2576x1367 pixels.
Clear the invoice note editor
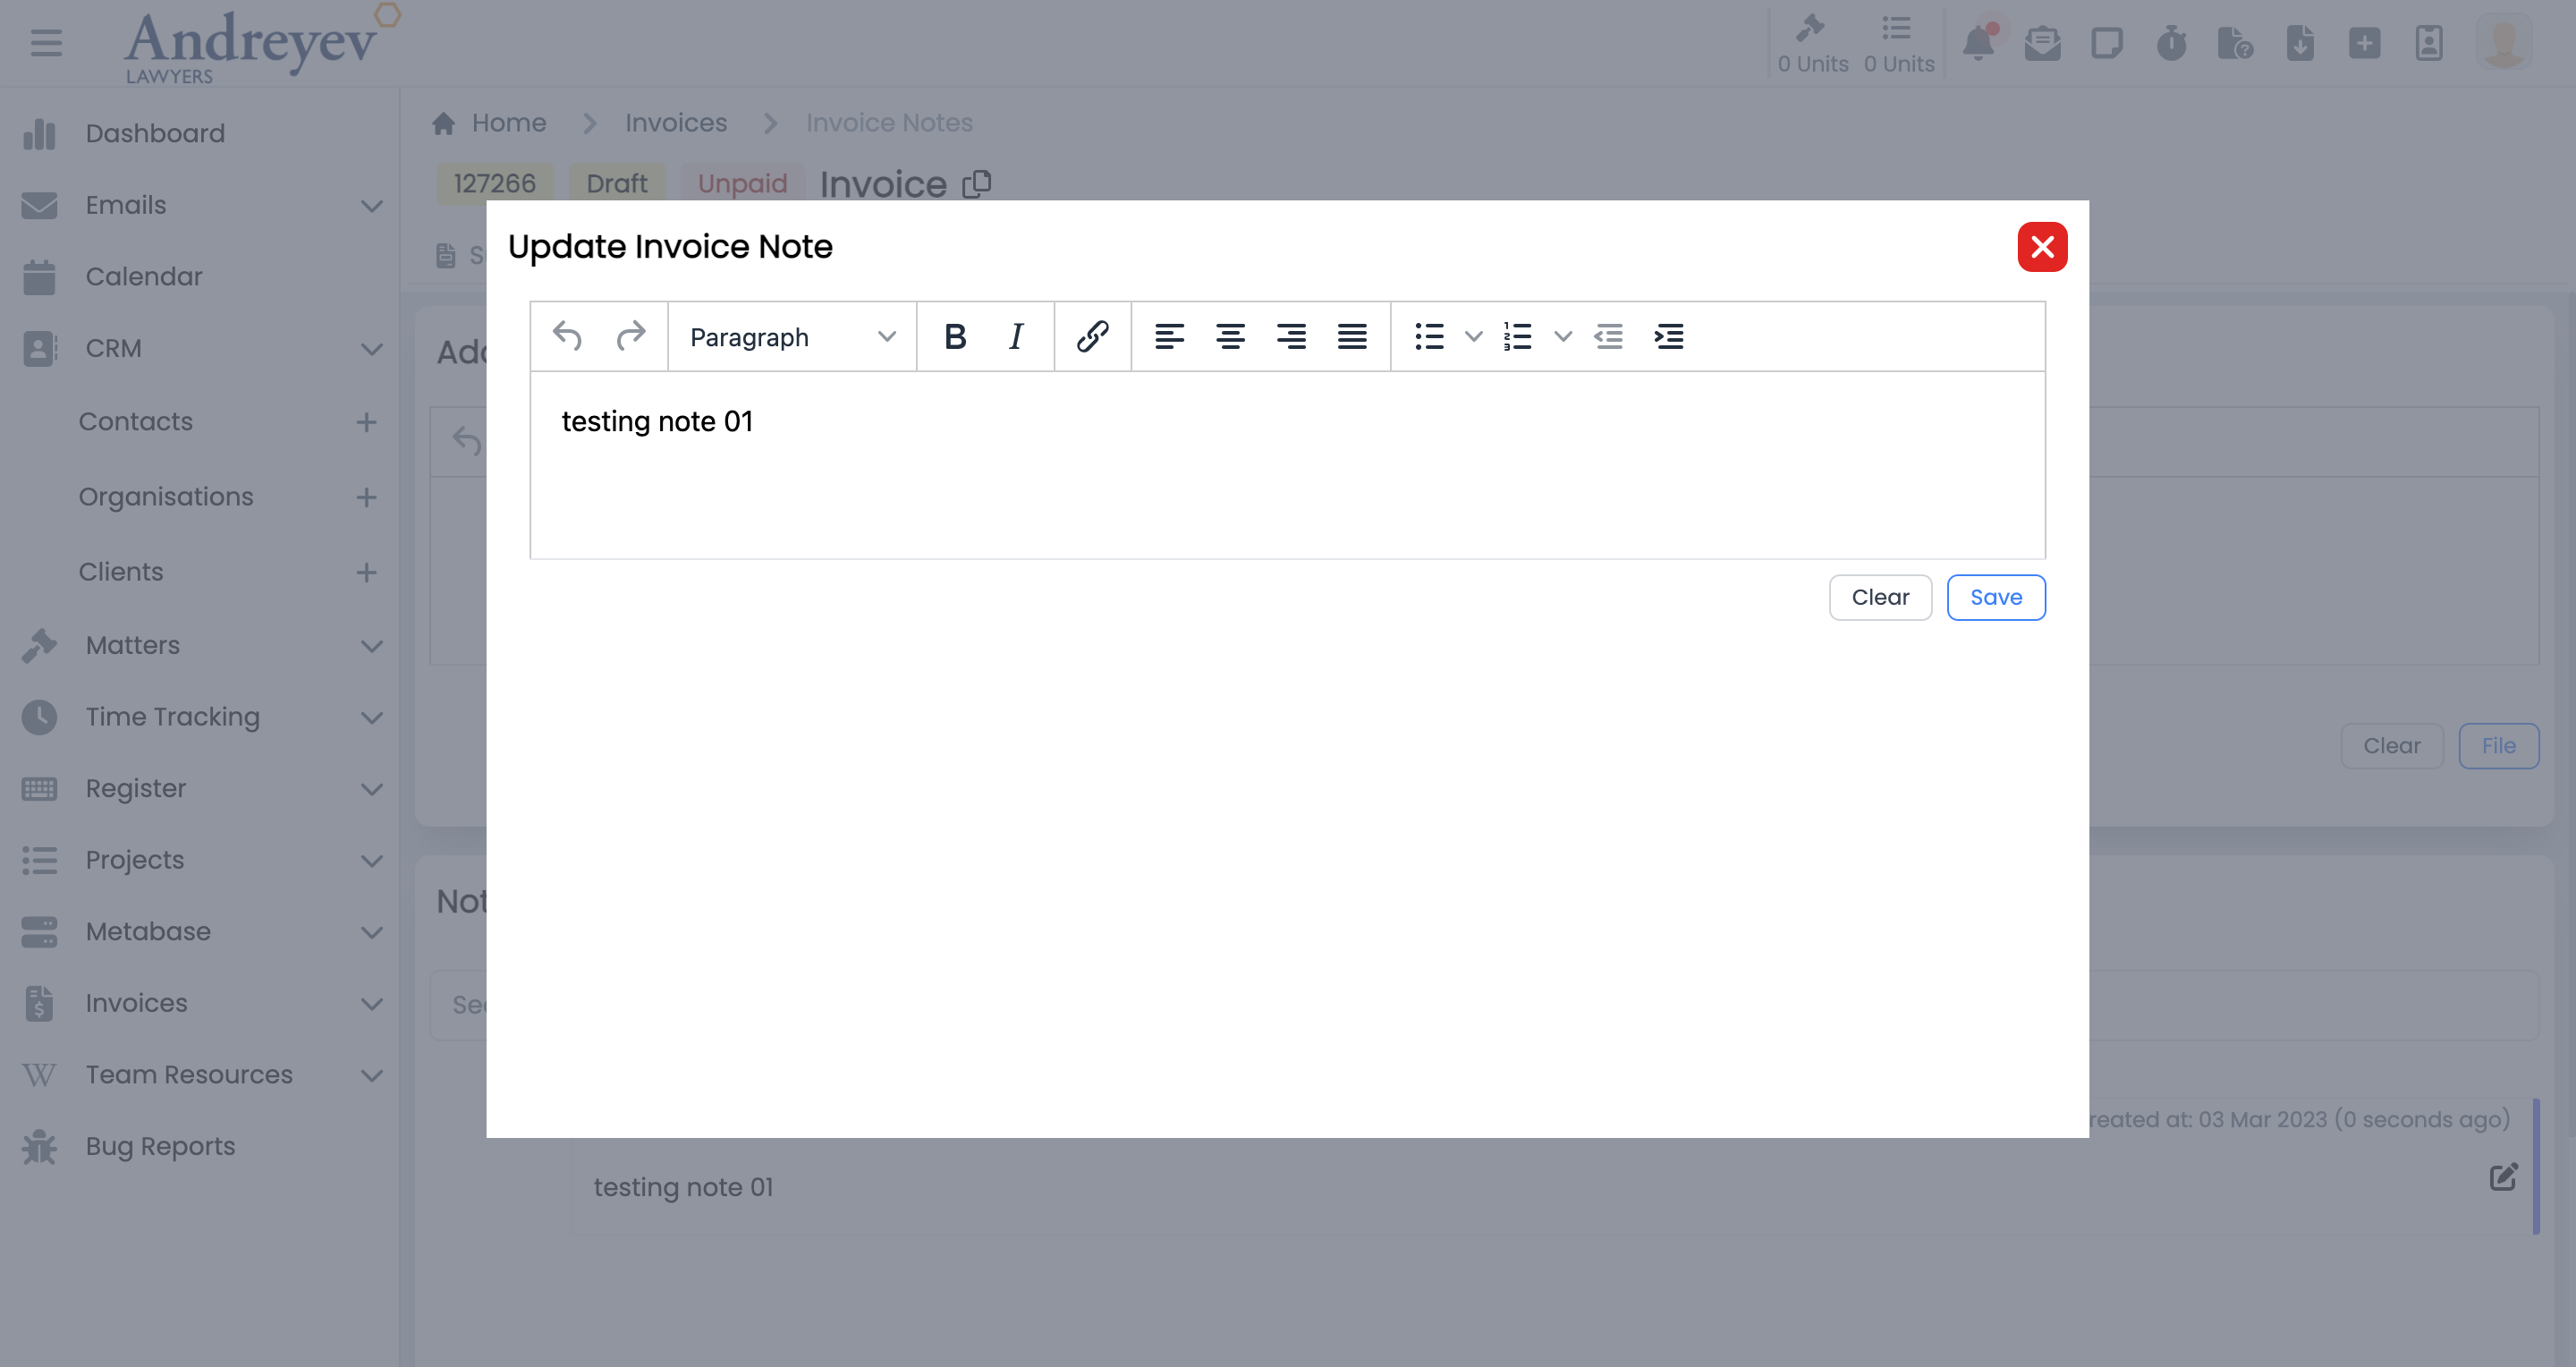click(x=1879, y=597)
